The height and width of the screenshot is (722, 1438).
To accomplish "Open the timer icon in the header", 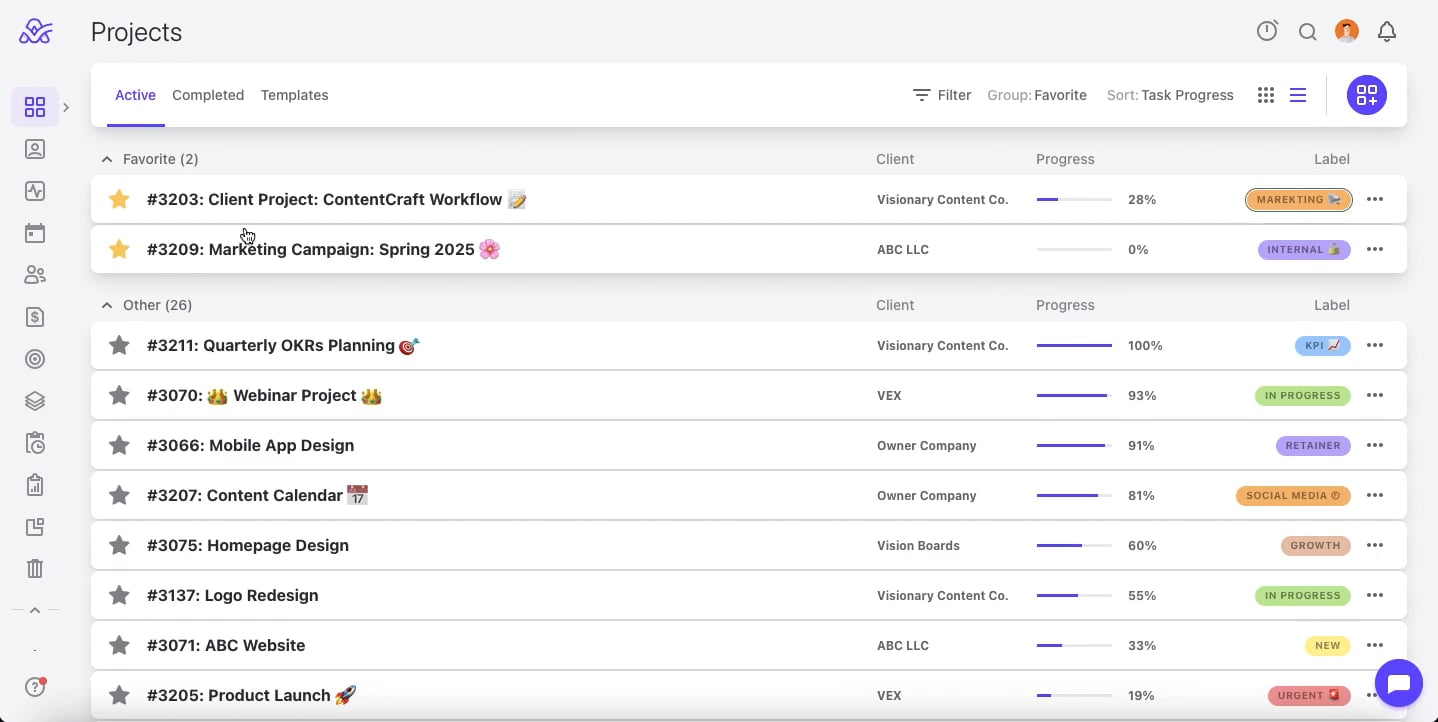I will point(1267,31).
